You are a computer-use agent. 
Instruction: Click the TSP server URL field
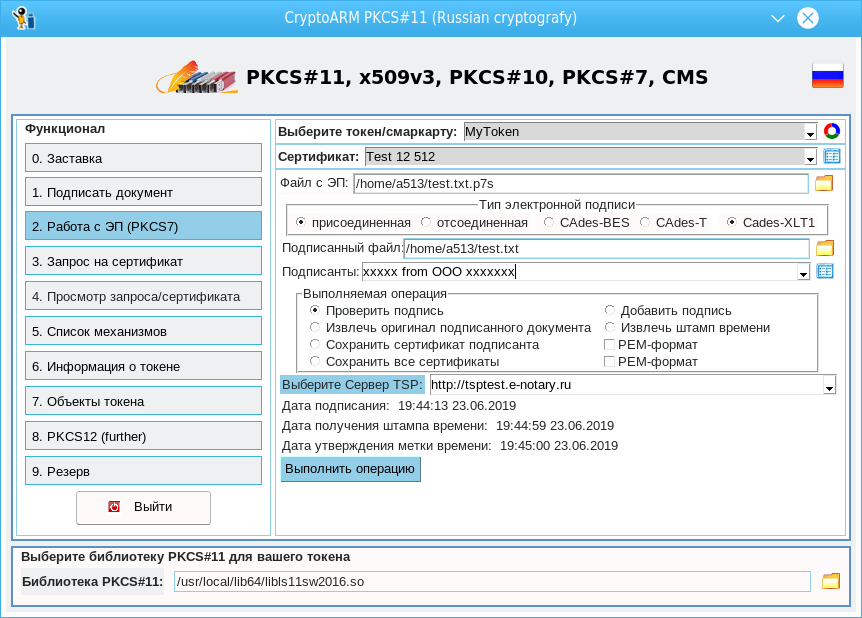coord(626,385)
